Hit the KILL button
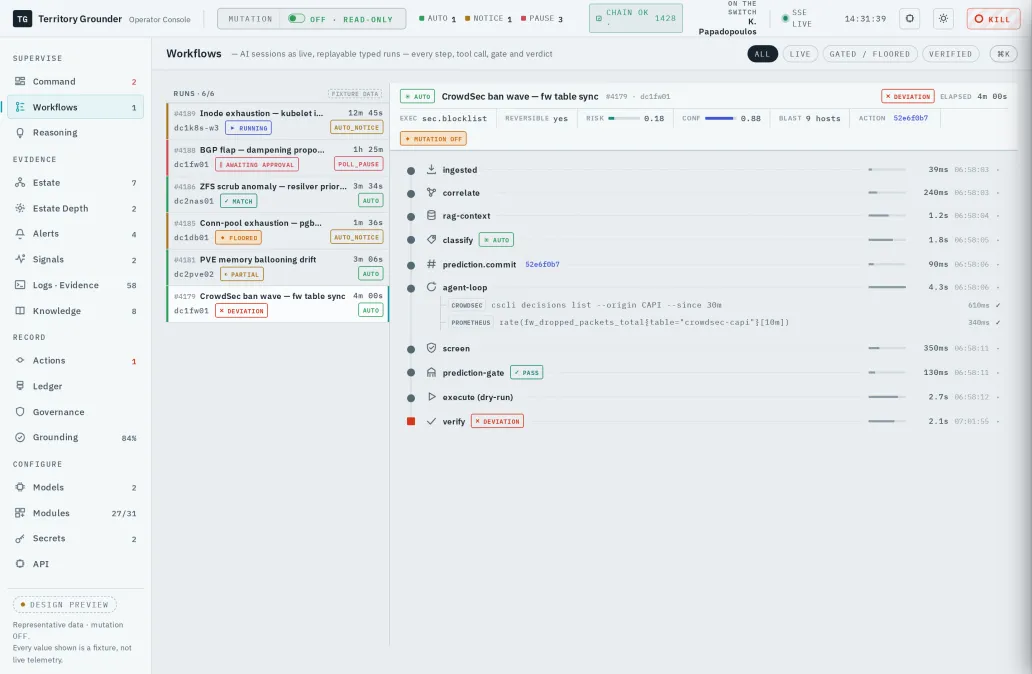Viewport: 1032px width, 674px height. tap(993, 18)
